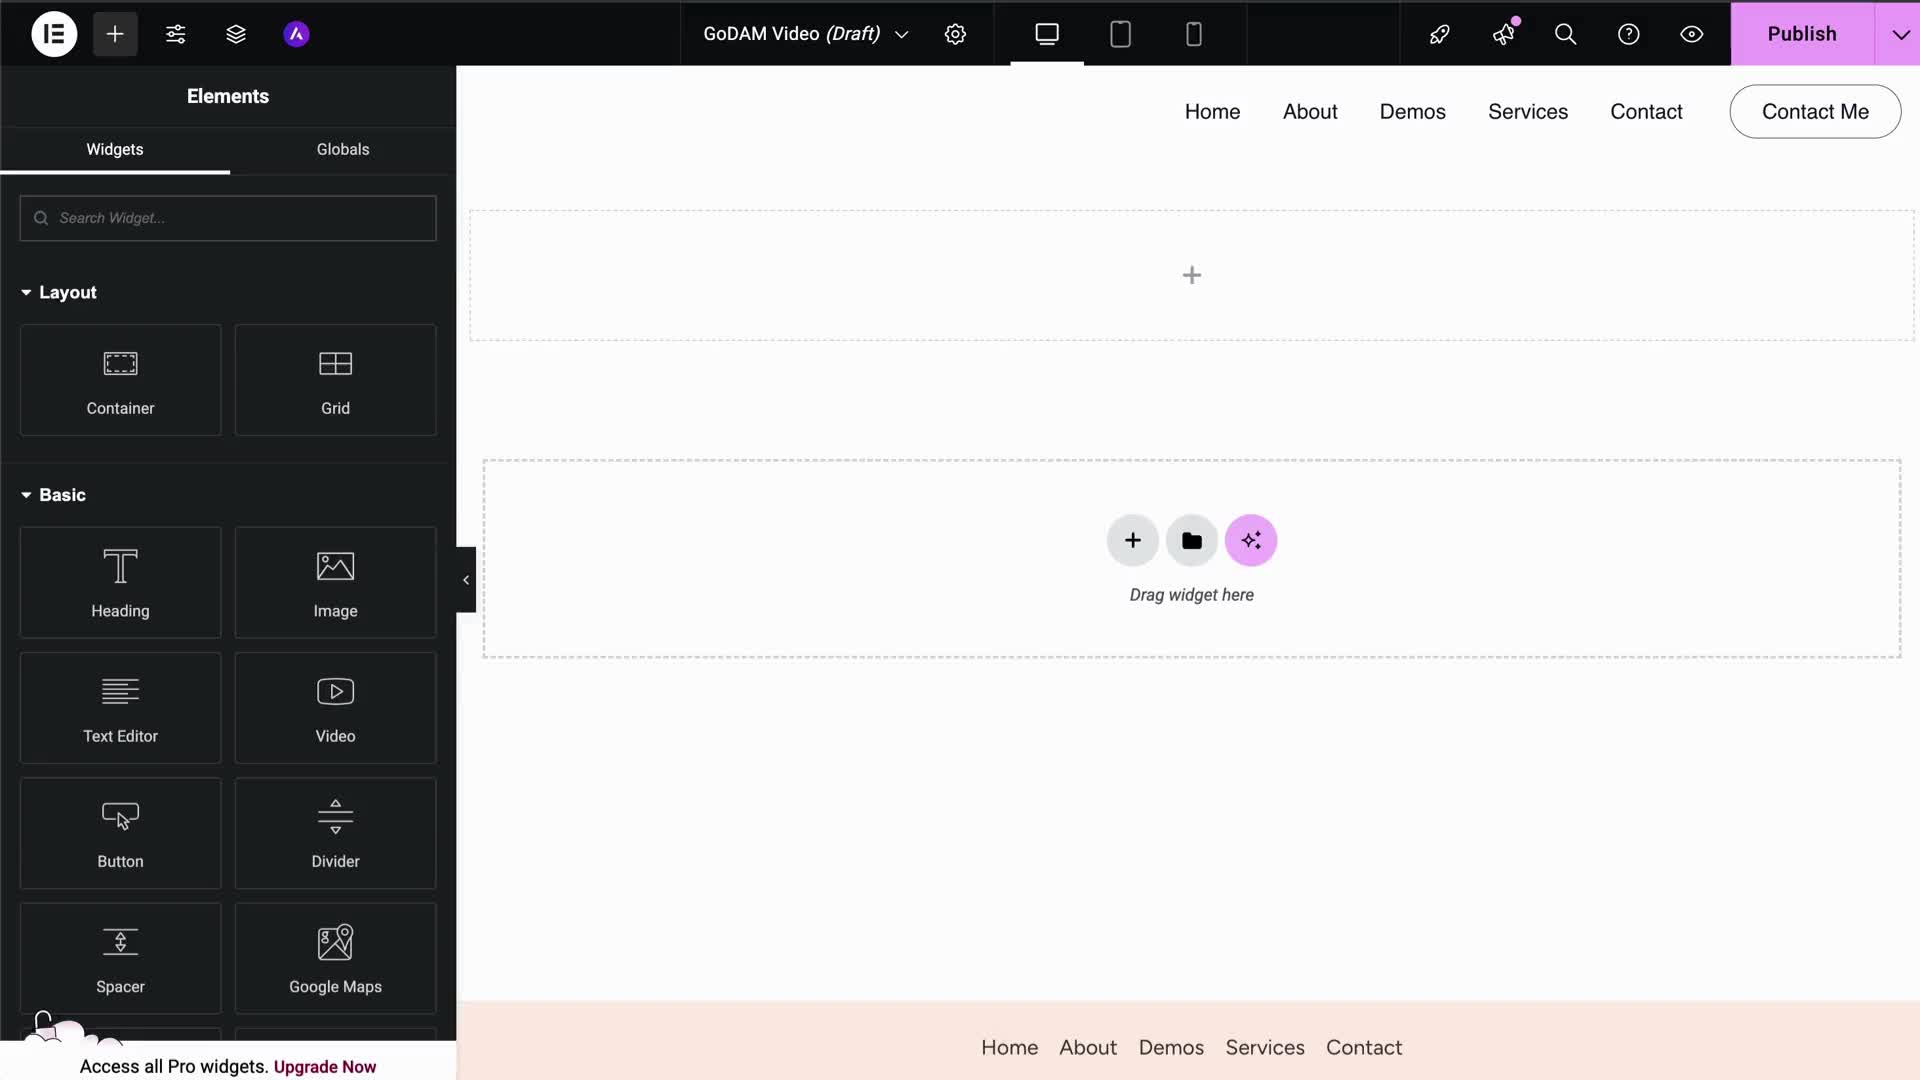Expand the Publish options chevron
This screenshot has height=1080, width=1920.
(1900, 33)
